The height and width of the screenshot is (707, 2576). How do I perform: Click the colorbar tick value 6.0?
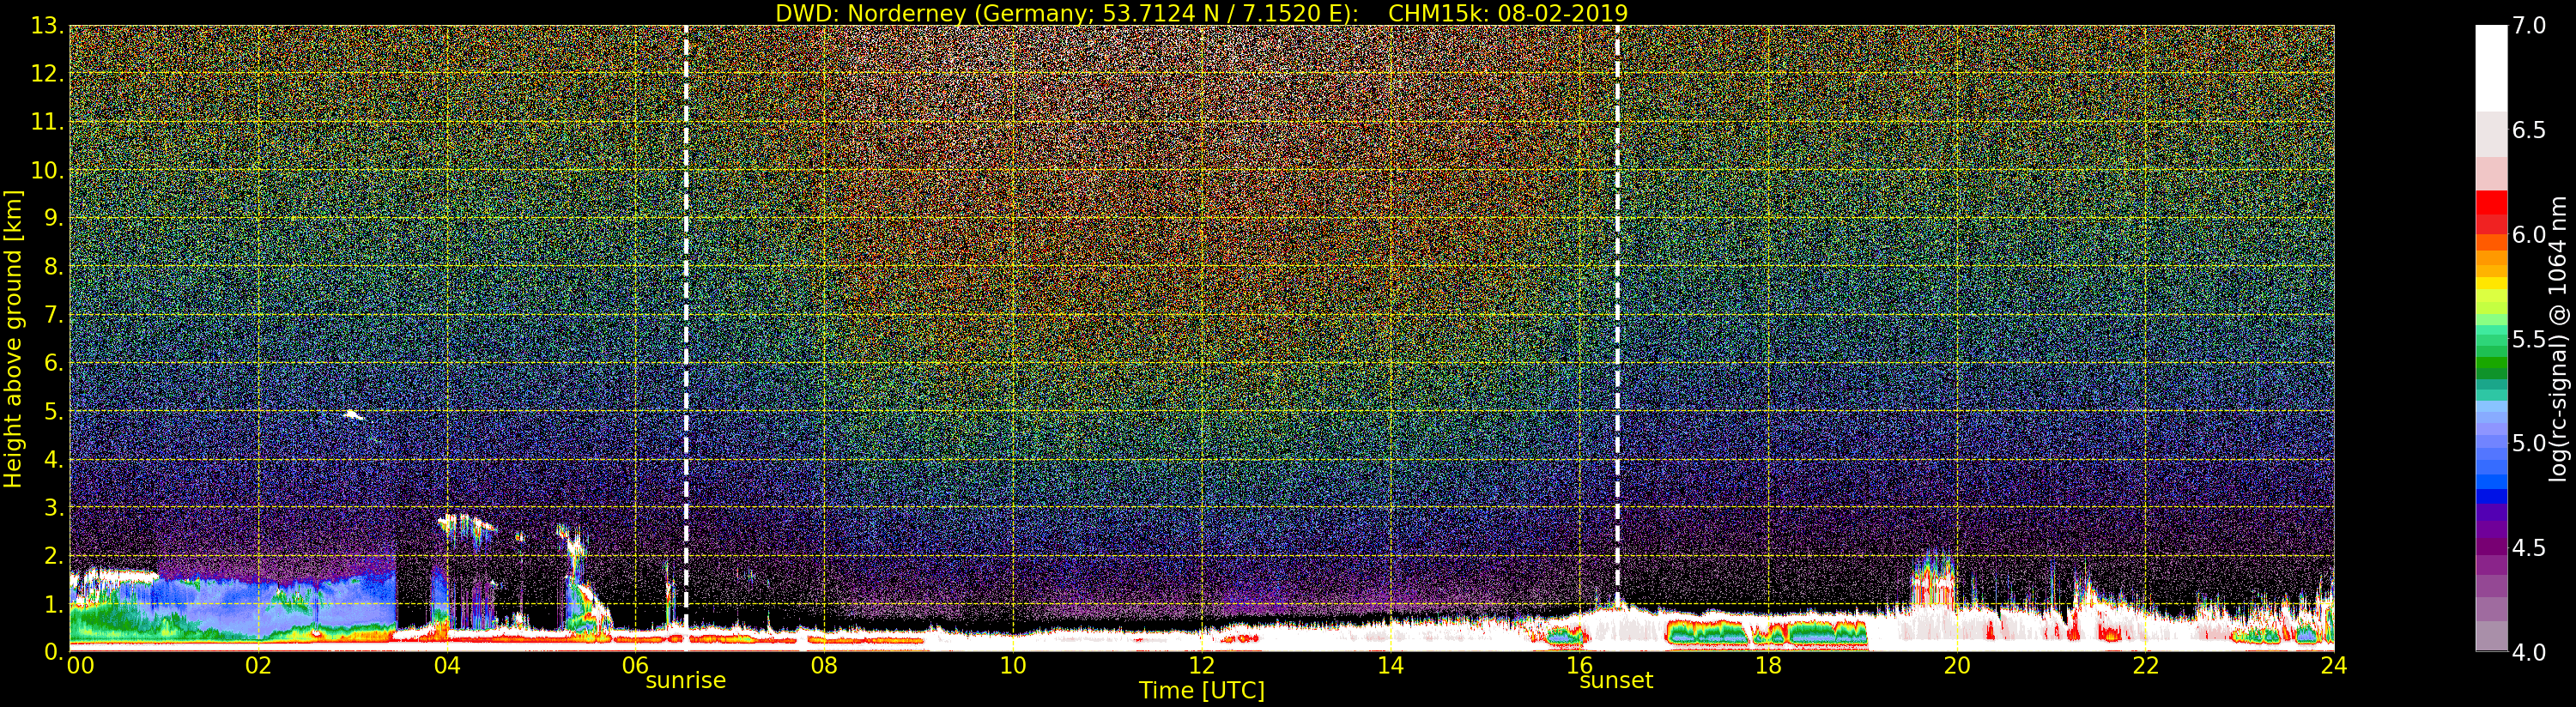[2529, 234]
